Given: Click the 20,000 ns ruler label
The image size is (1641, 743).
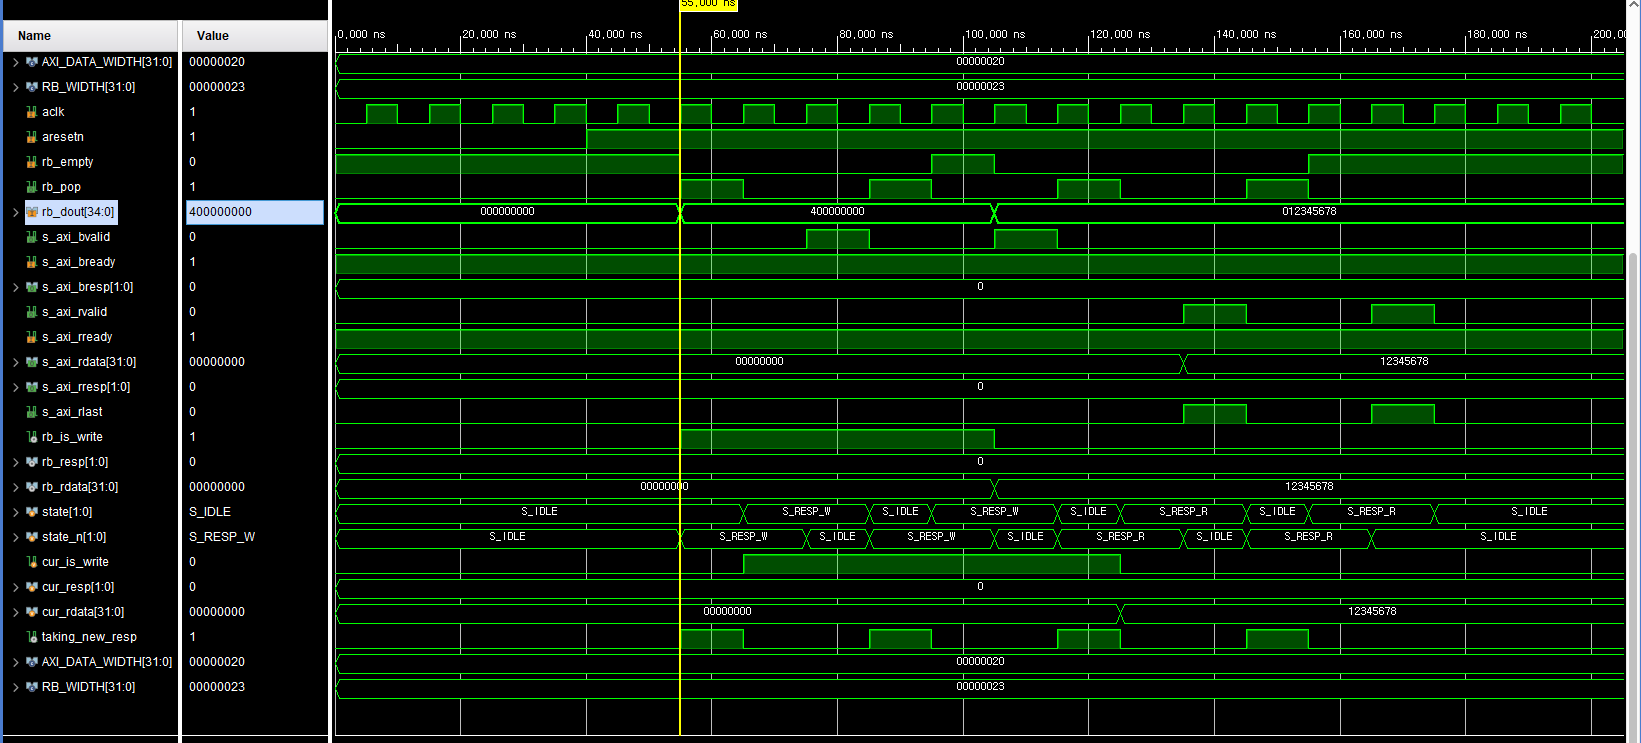Looking at the screenshot, I should tap(489, 34).
